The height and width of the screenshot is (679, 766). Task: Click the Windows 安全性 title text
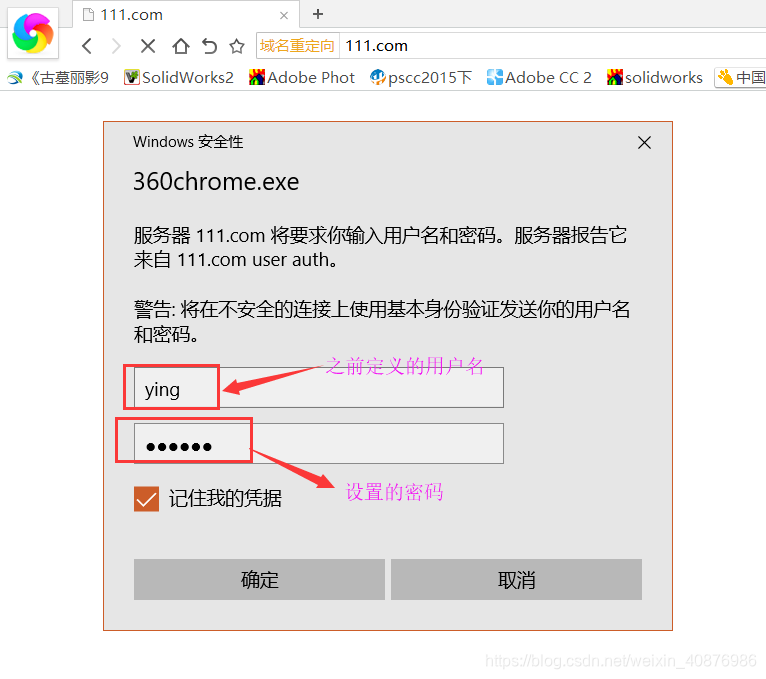pyautogui.click(x=188, y=142)
